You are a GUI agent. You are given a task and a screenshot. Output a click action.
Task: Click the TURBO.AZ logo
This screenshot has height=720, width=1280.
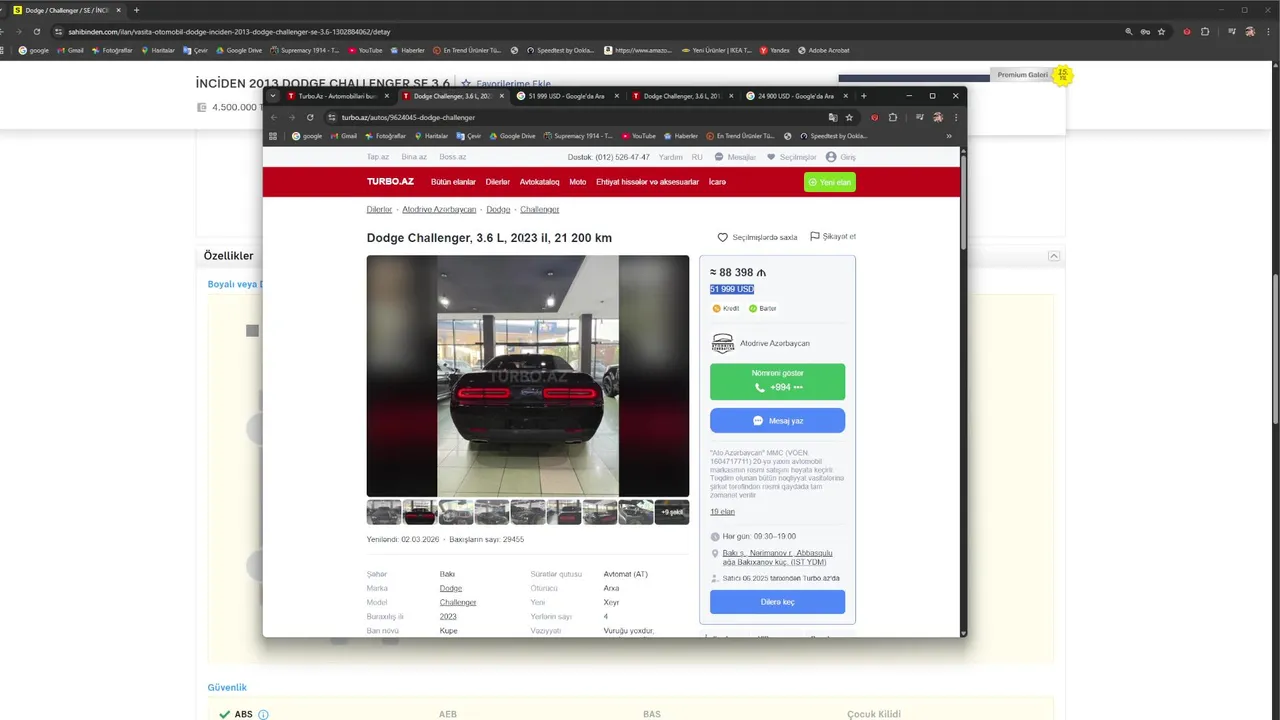(x=390, y=182)
